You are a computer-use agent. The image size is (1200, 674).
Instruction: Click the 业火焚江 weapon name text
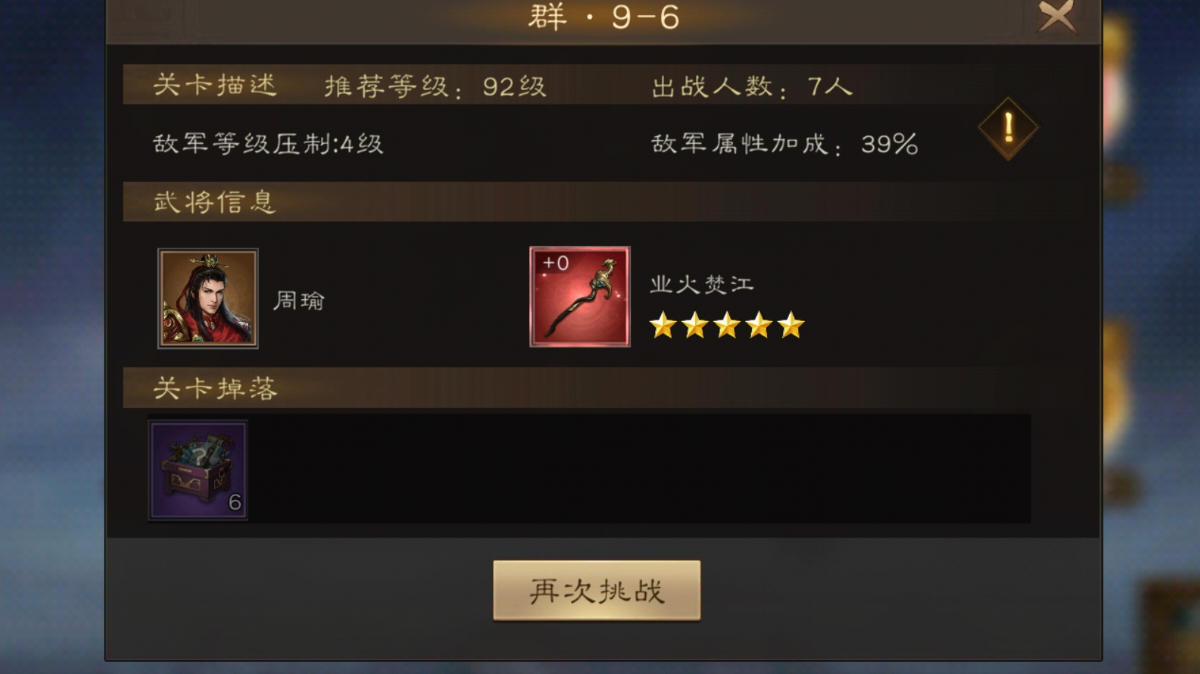point(701,284)
